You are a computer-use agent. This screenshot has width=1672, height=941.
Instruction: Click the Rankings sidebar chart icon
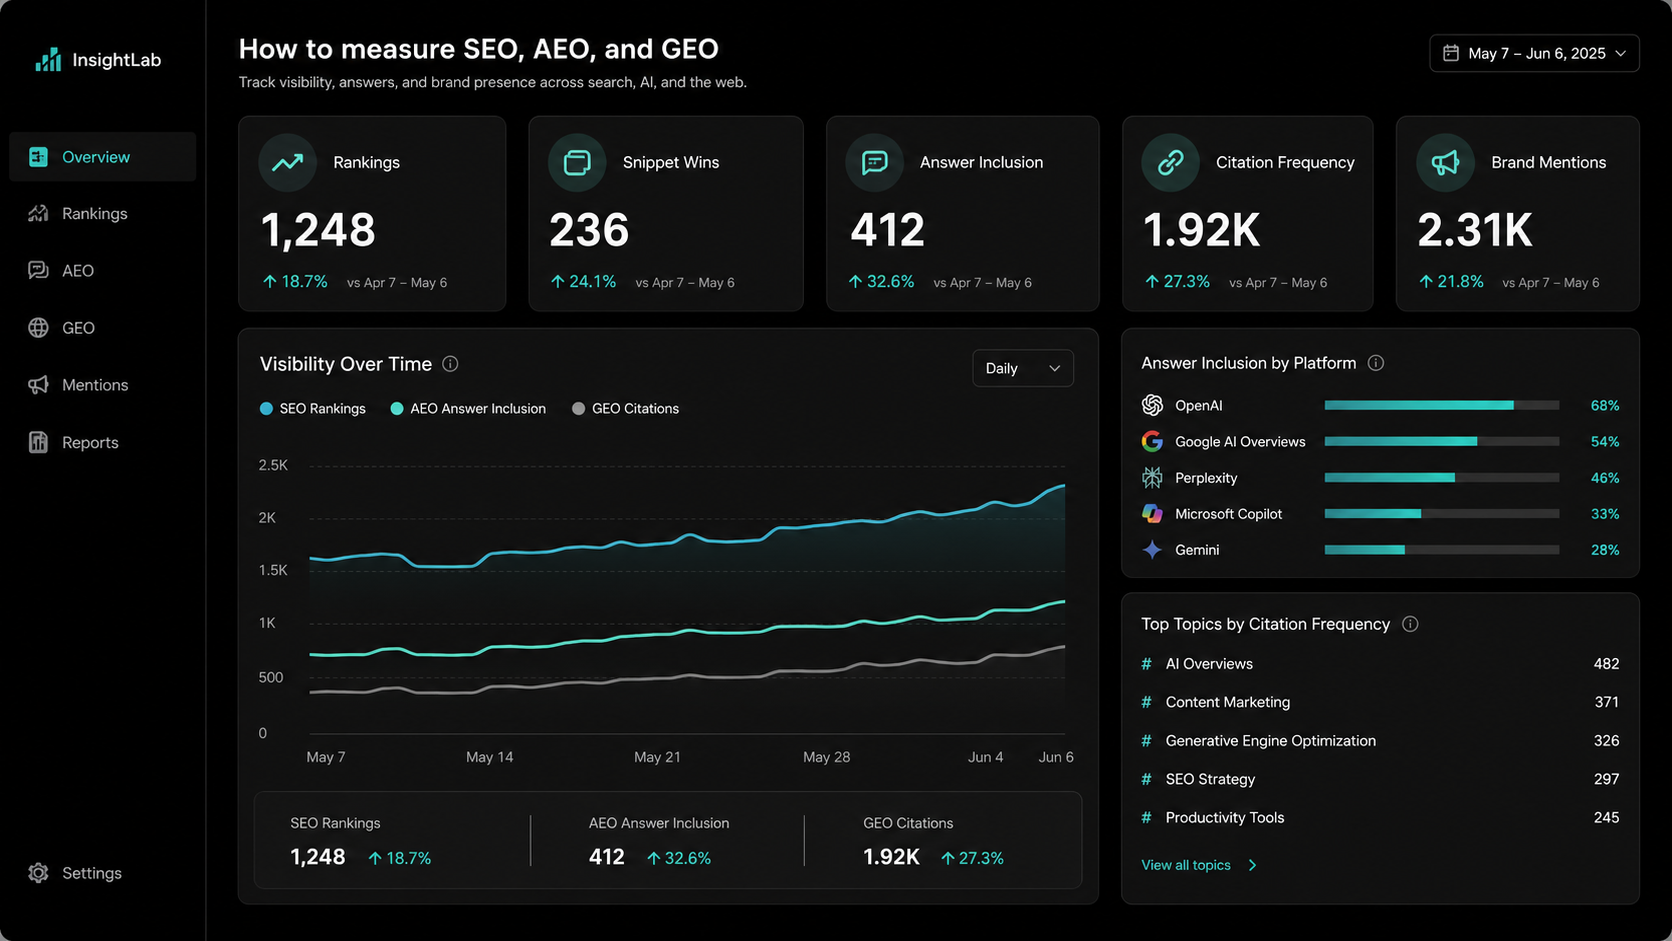click(x=38, y=214)
